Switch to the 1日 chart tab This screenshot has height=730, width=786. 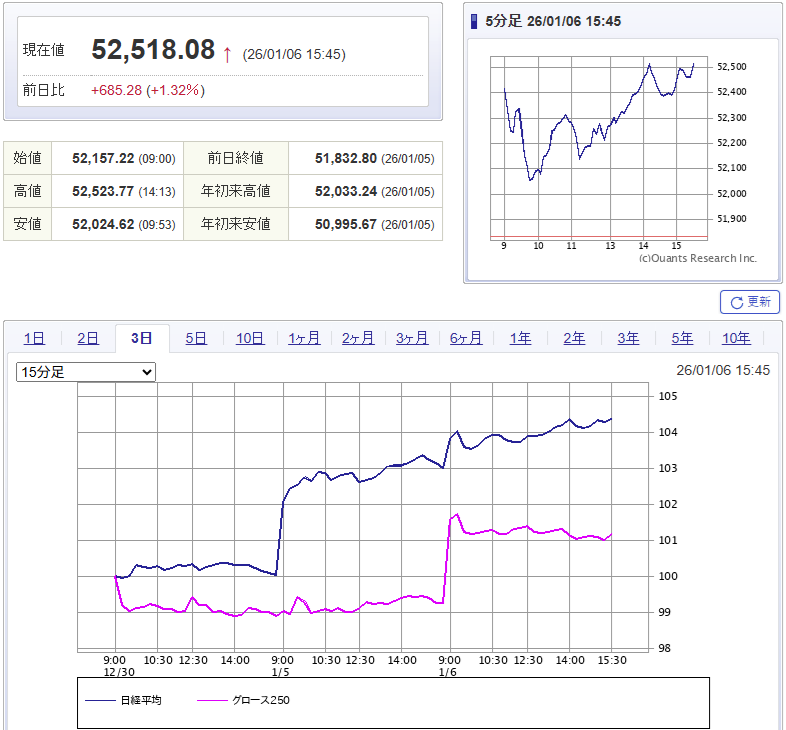(x=34, y=338)
